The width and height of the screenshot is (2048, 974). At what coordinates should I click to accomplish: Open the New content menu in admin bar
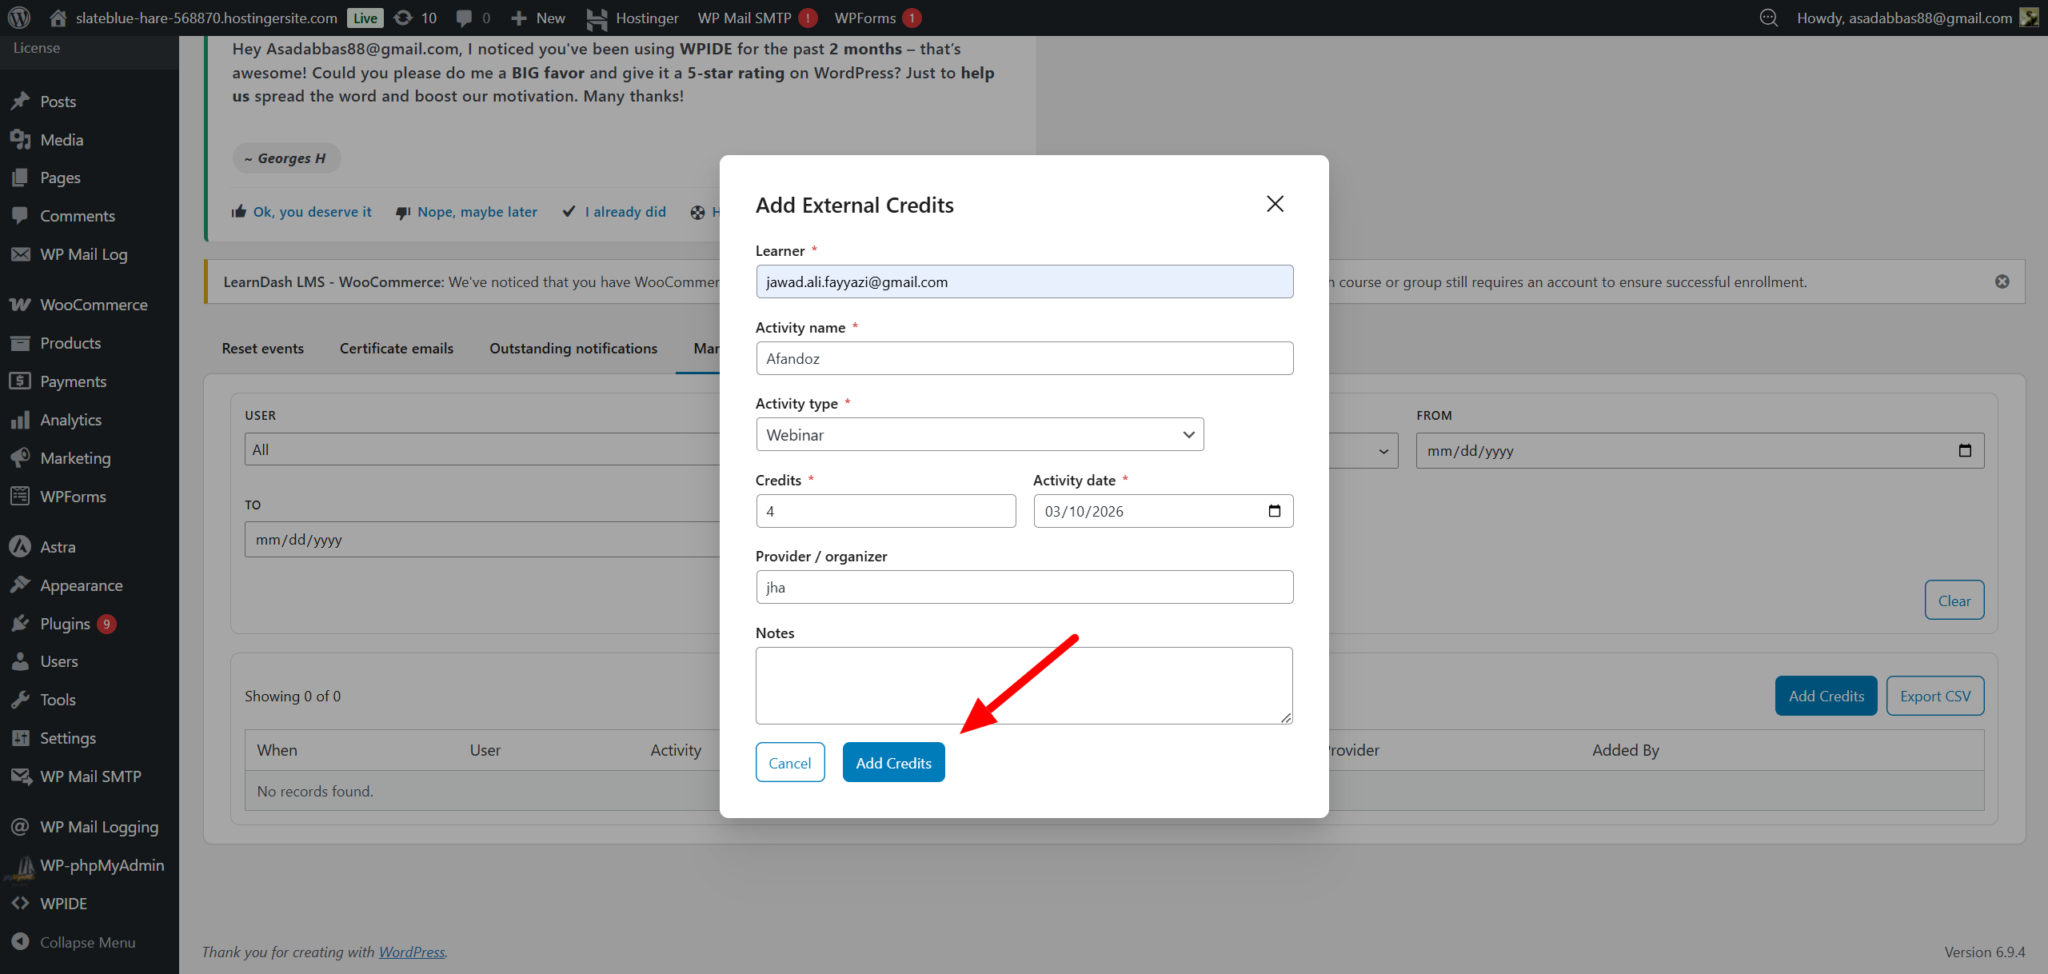538,18
